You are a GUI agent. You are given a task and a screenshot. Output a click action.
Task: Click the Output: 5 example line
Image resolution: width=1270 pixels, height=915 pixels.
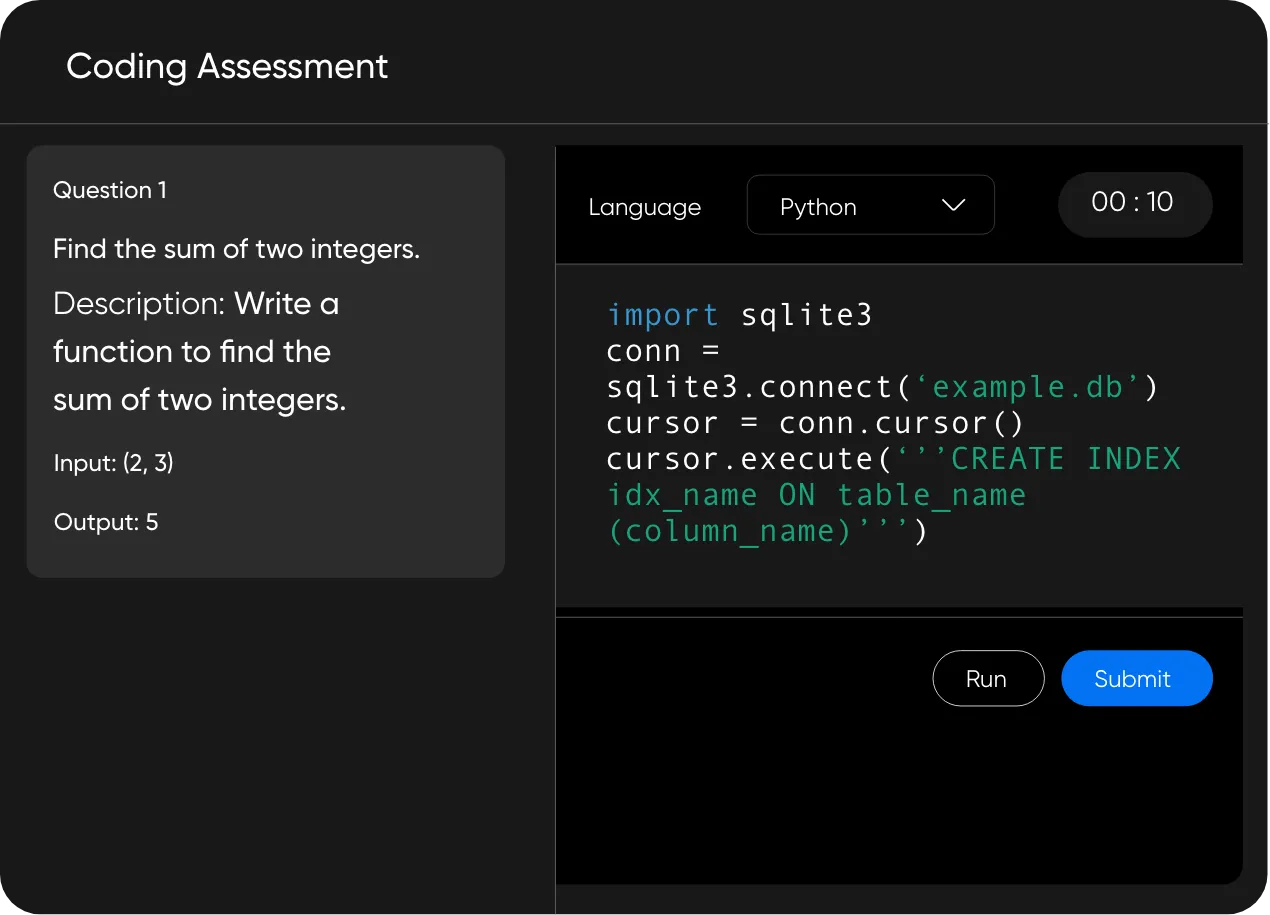tap(106, 522)
